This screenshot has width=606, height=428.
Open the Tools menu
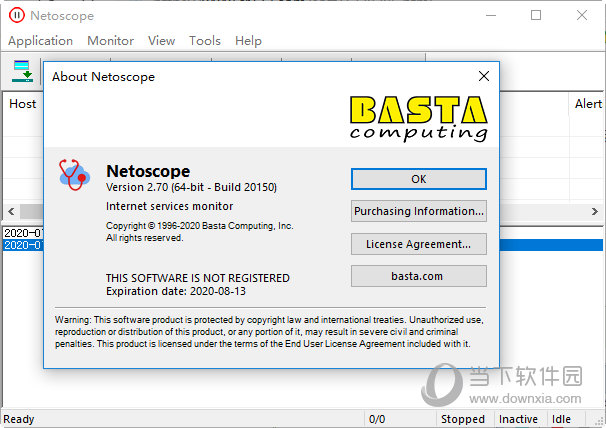(x=205, y=41)
